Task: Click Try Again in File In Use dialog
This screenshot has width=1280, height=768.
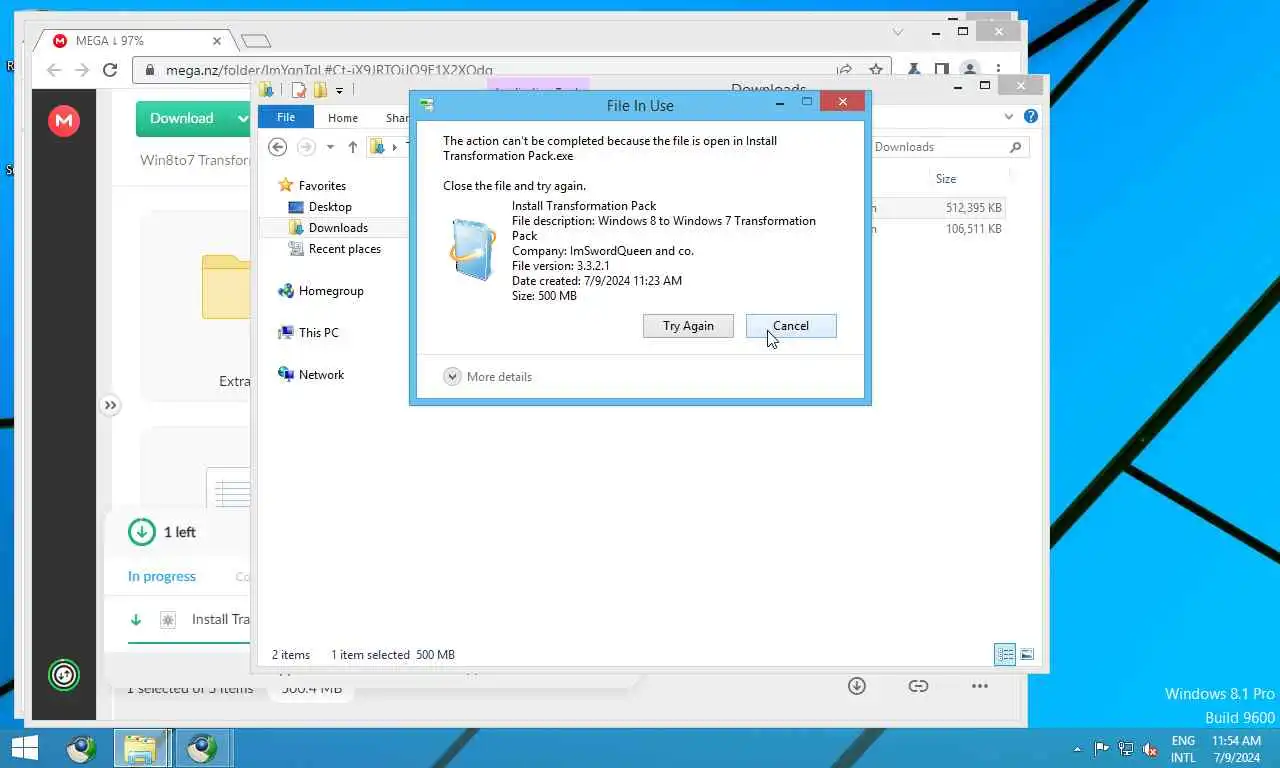Action: 688,326
